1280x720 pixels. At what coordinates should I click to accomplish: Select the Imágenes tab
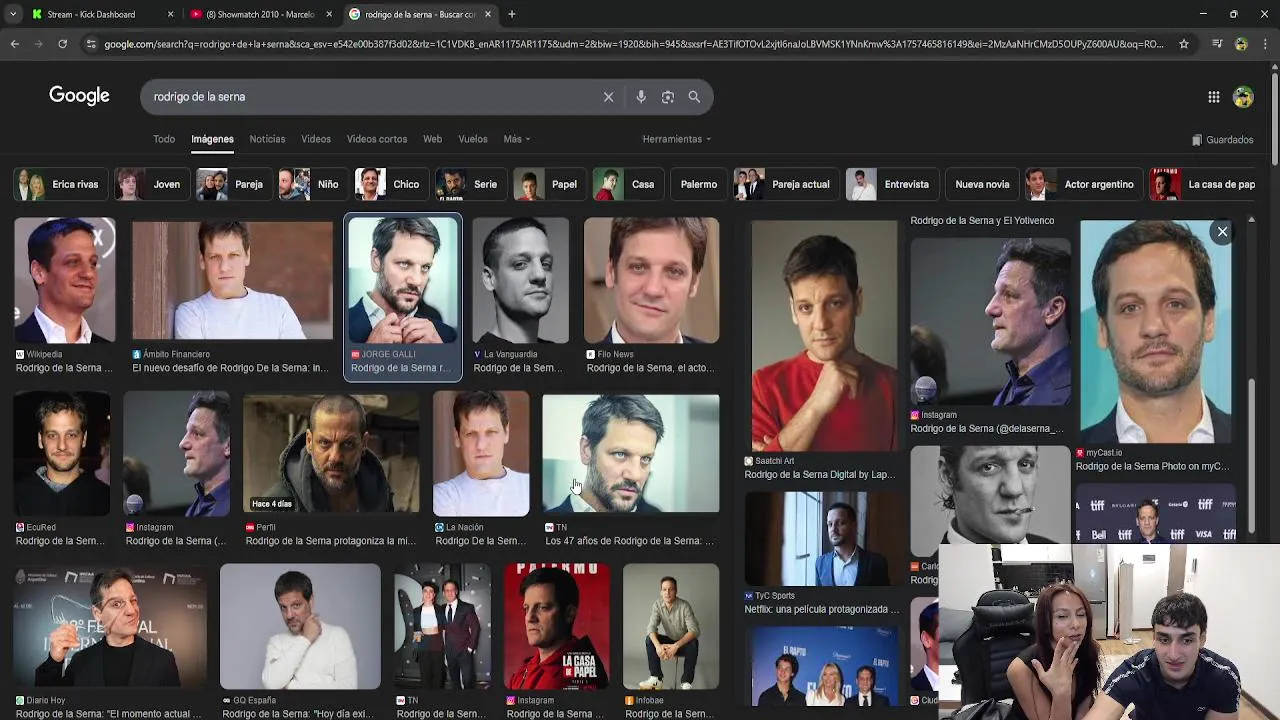(x=212, y=139)
